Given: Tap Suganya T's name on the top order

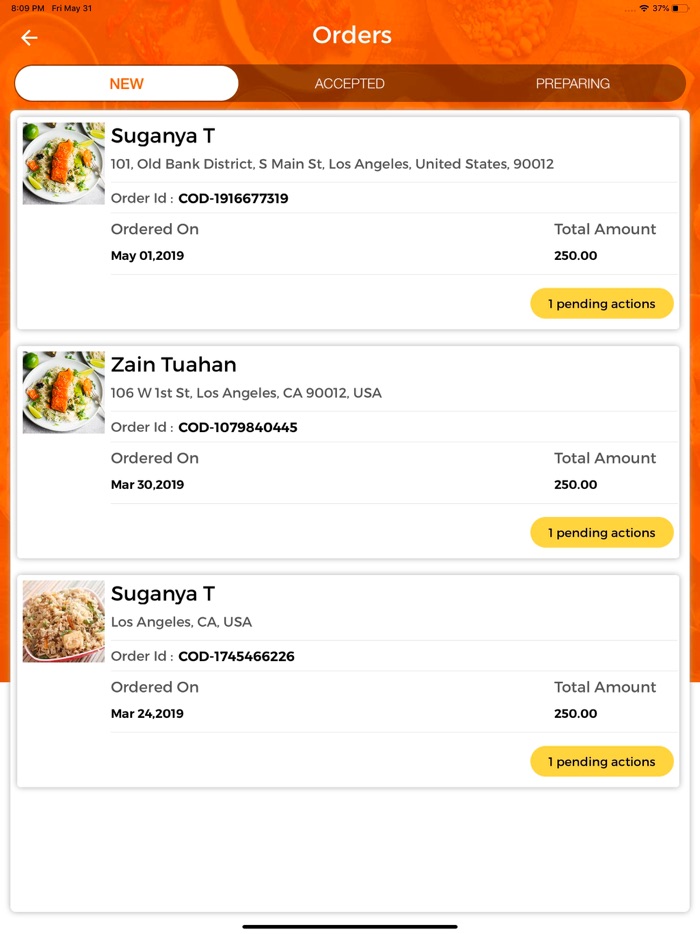Looking at the screenshot, I should click(x=163, y=136).
